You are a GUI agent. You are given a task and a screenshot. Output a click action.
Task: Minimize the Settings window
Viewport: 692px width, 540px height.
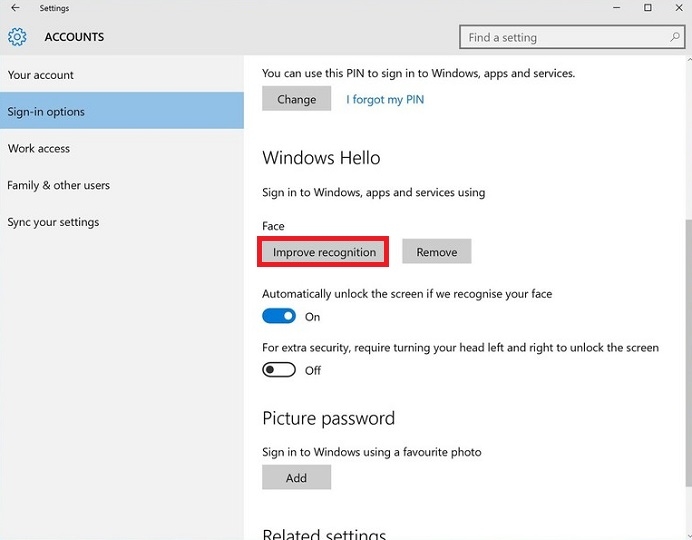click(x=617, y=8)
